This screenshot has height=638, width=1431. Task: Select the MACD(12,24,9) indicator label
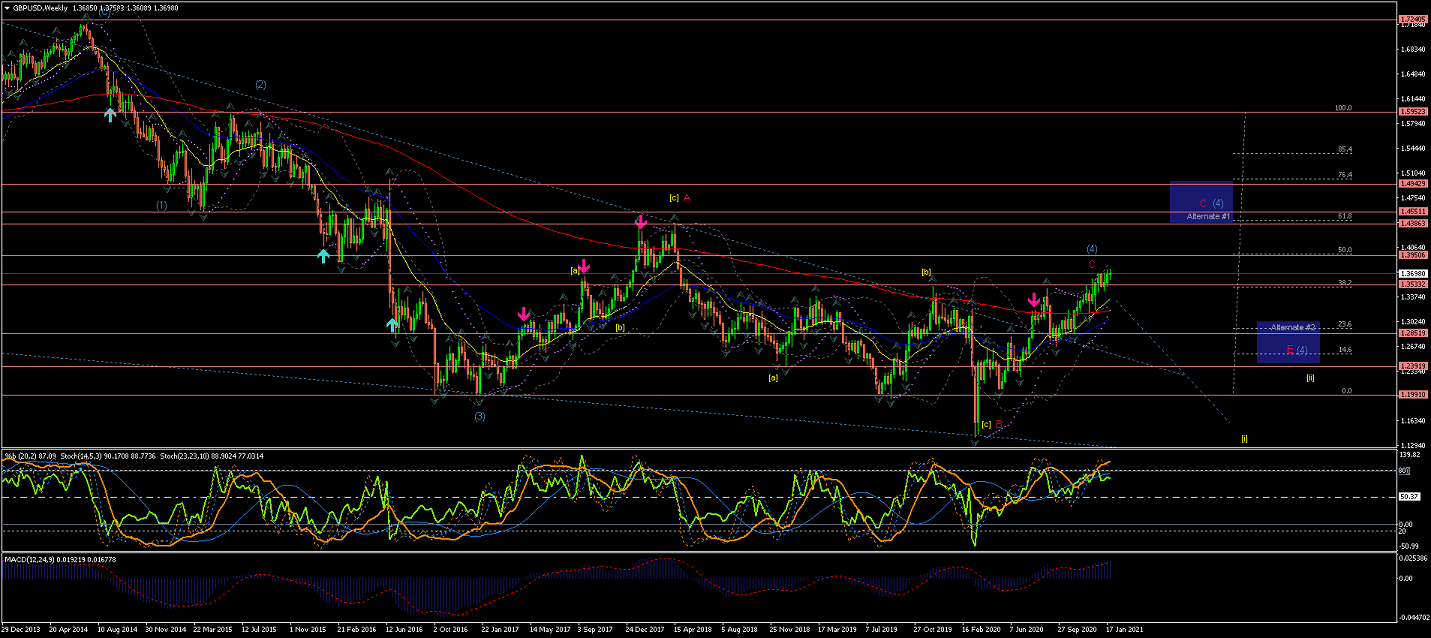[33, 559]
